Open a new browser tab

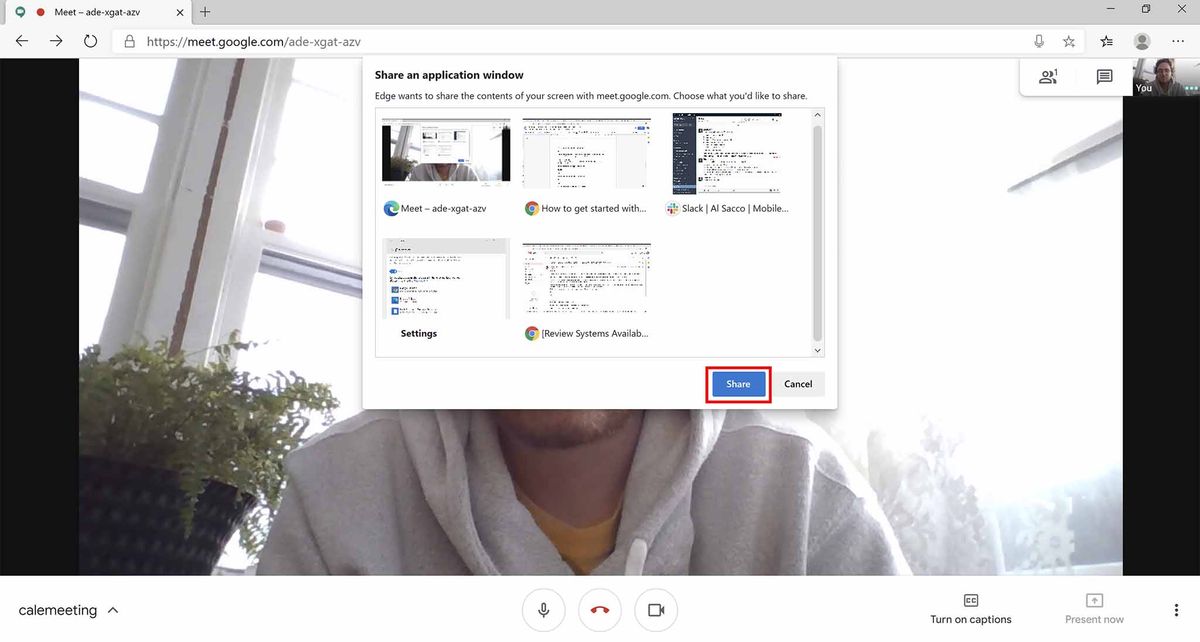pos(204,12)
